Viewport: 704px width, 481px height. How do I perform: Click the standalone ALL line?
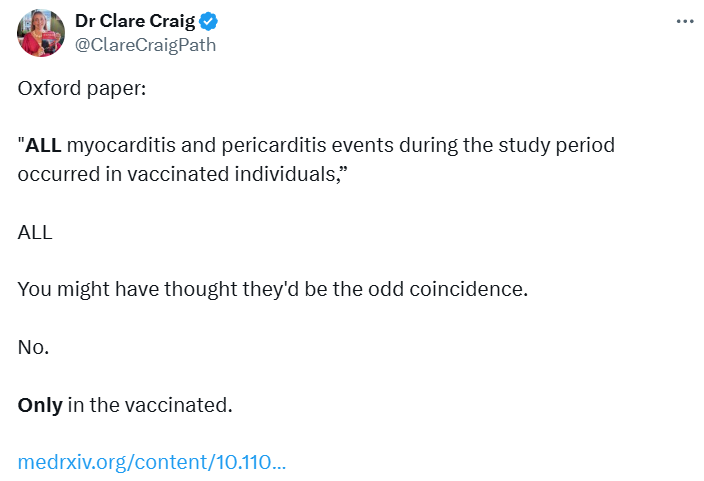[35, 232]
